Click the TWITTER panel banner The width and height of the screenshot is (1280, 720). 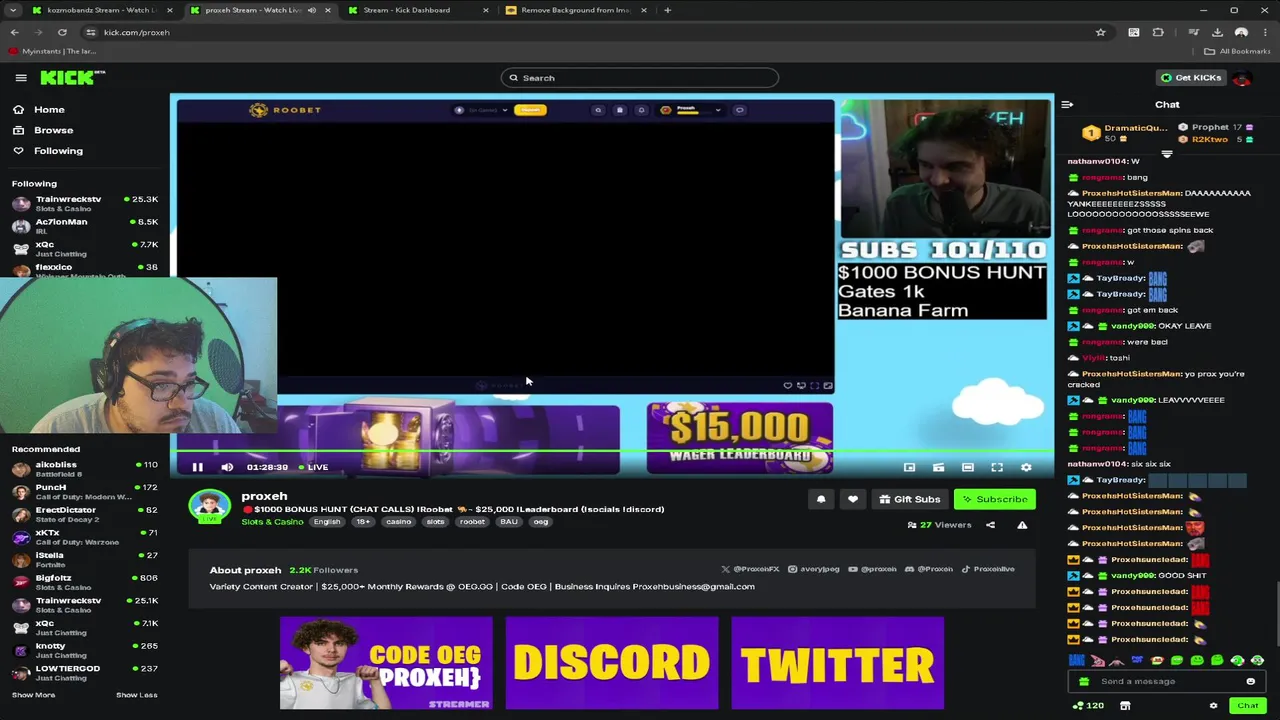click(838, 663)
